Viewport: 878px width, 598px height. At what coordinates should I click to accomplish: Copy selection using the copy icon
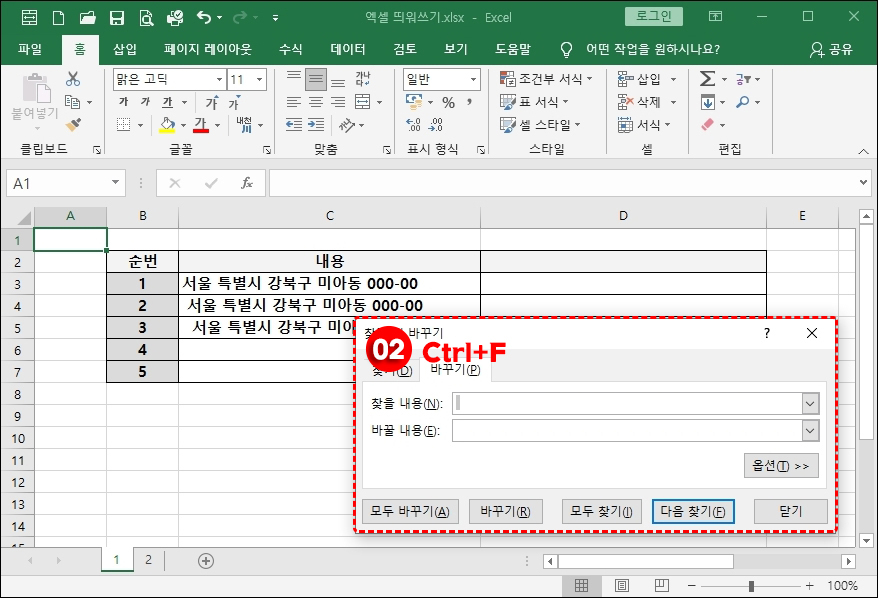pyautogui.click(x=72, y=102)
